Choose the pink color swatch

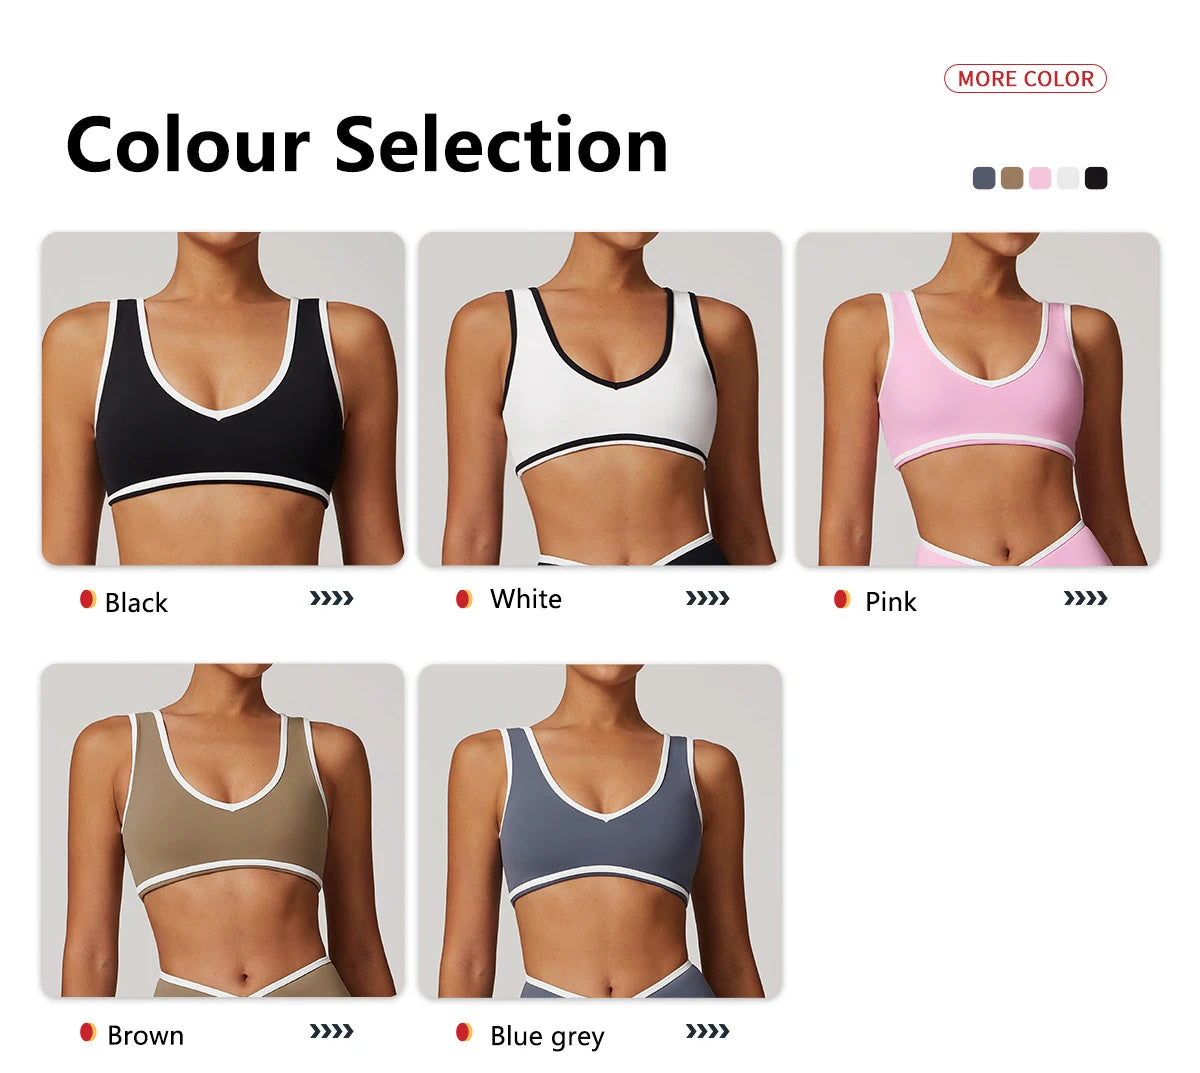[1040, 178]
